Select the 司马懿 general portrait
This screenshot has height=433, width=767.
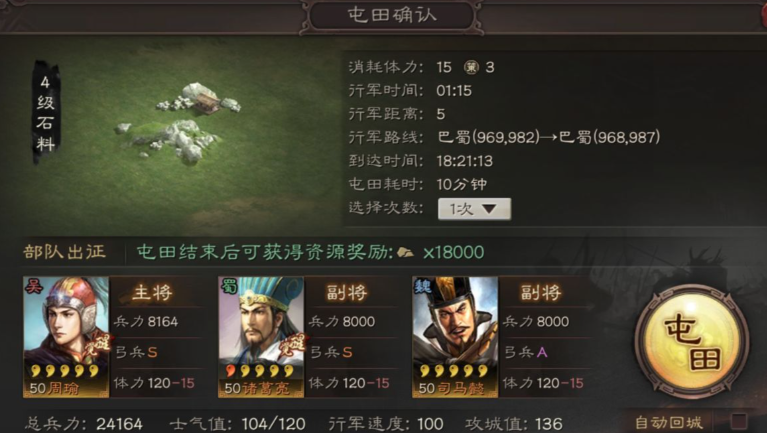point(455,337)
